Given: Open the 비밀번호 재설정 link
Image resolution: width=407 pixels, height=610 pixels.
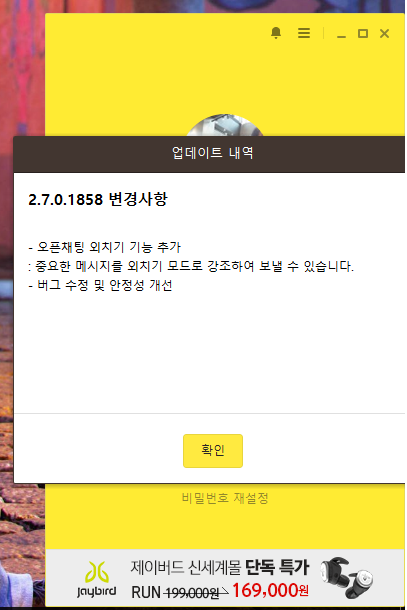Looking at the screenshot, I should (225, 498).
